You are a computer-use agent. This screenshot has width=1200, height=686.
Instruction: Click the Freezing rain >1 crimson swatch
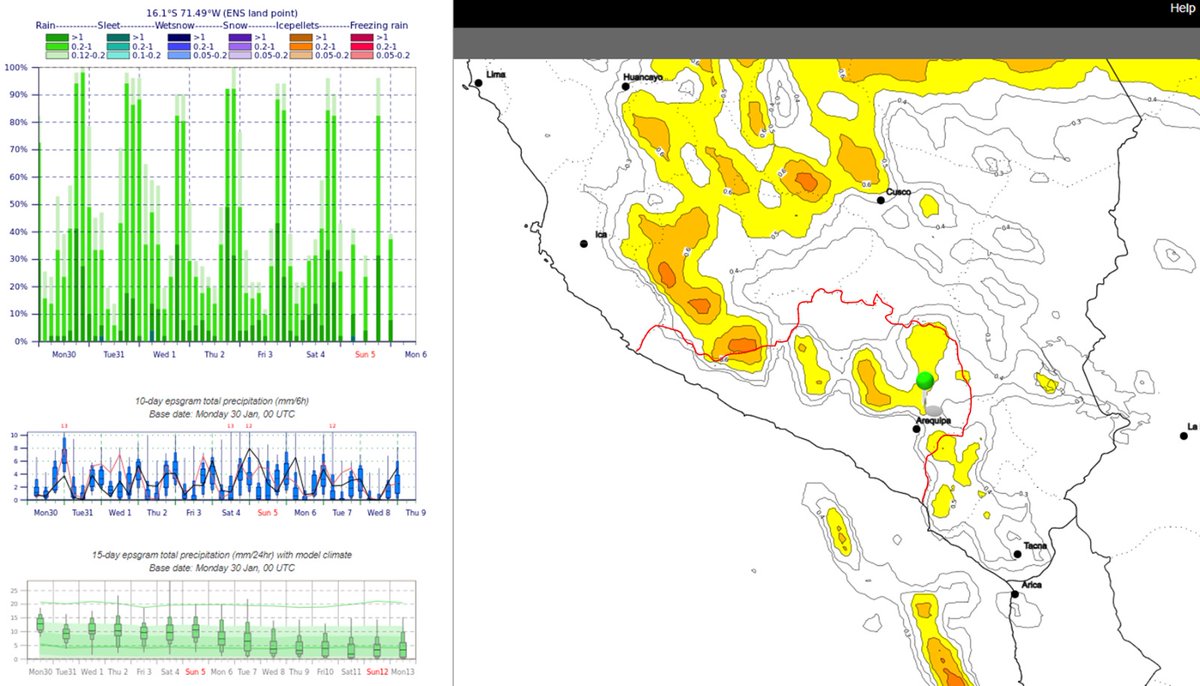click(362, 37)
